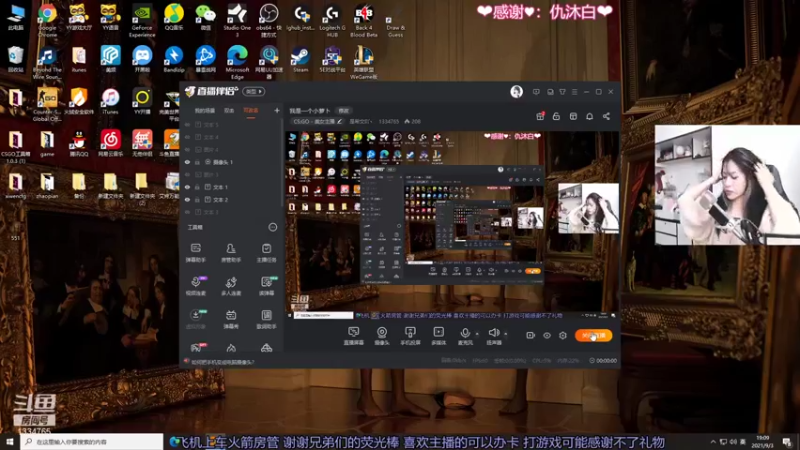800x450 pixels.
Task: Toggle preview eye icon near start button
Action: click(546, 335)
